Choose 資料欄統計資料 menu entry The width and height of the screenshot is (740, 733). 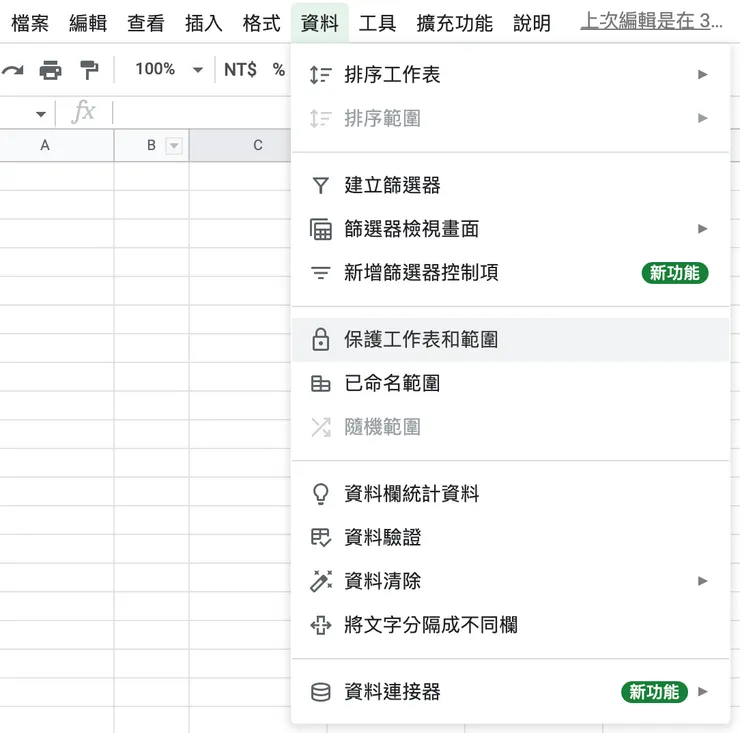click(510, 494)
